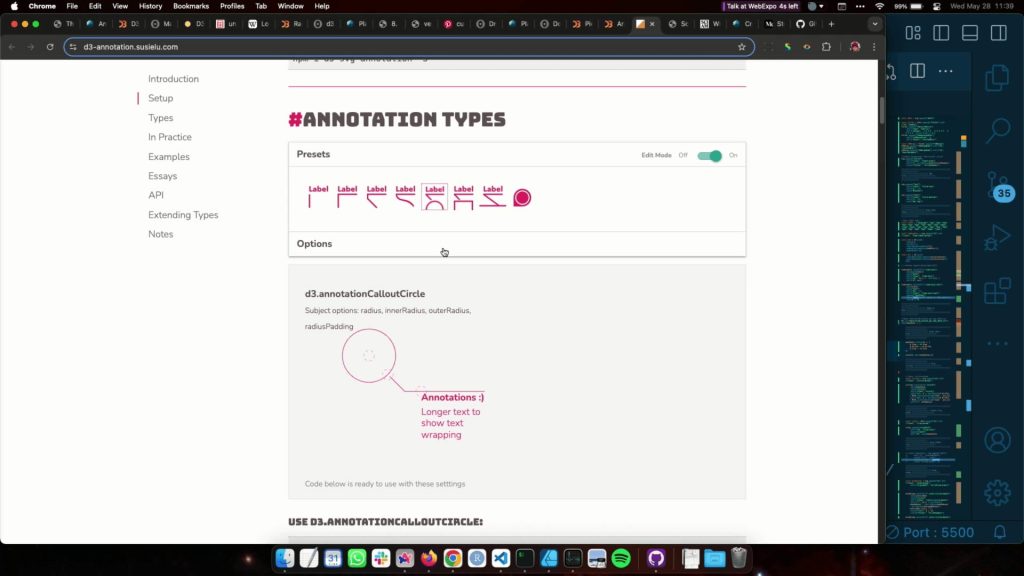
Task: Open the Bookmarks menu in menu bar
Action: tap(191, 6)
